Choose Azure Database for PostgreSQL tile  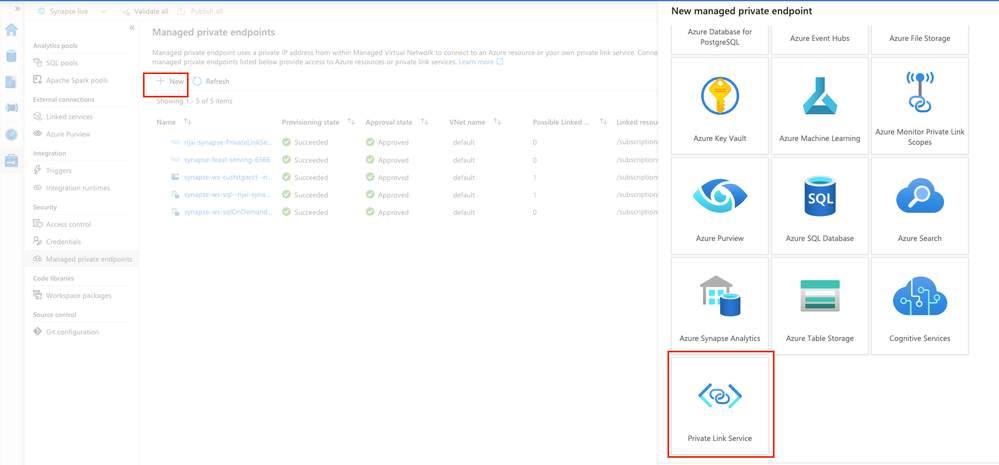click(721, 39)
